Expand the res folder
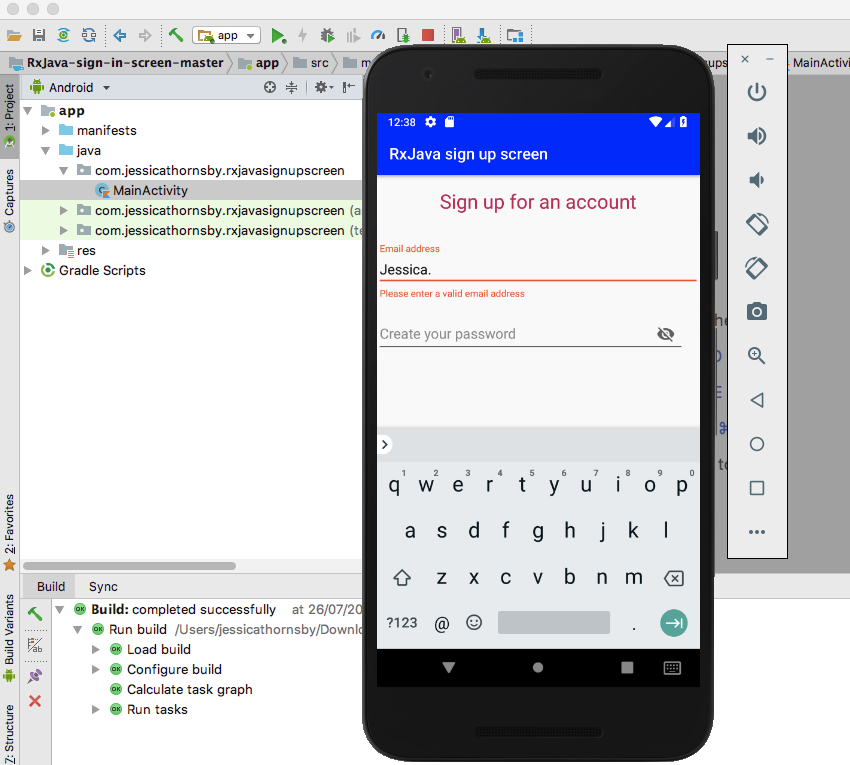 point(46,250)
